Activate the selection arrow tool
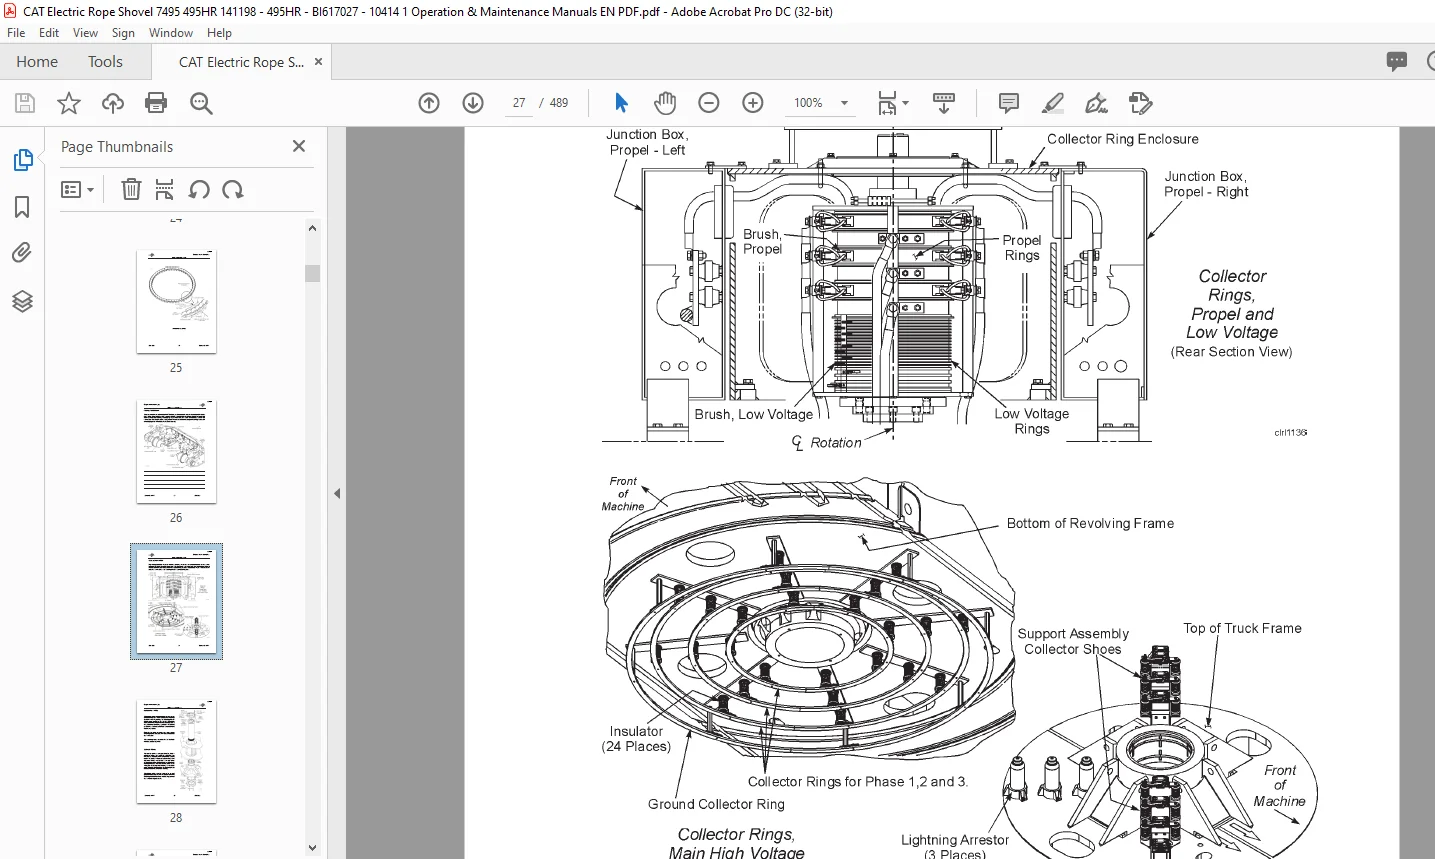Screen dimensions: 1435x859 621,103
